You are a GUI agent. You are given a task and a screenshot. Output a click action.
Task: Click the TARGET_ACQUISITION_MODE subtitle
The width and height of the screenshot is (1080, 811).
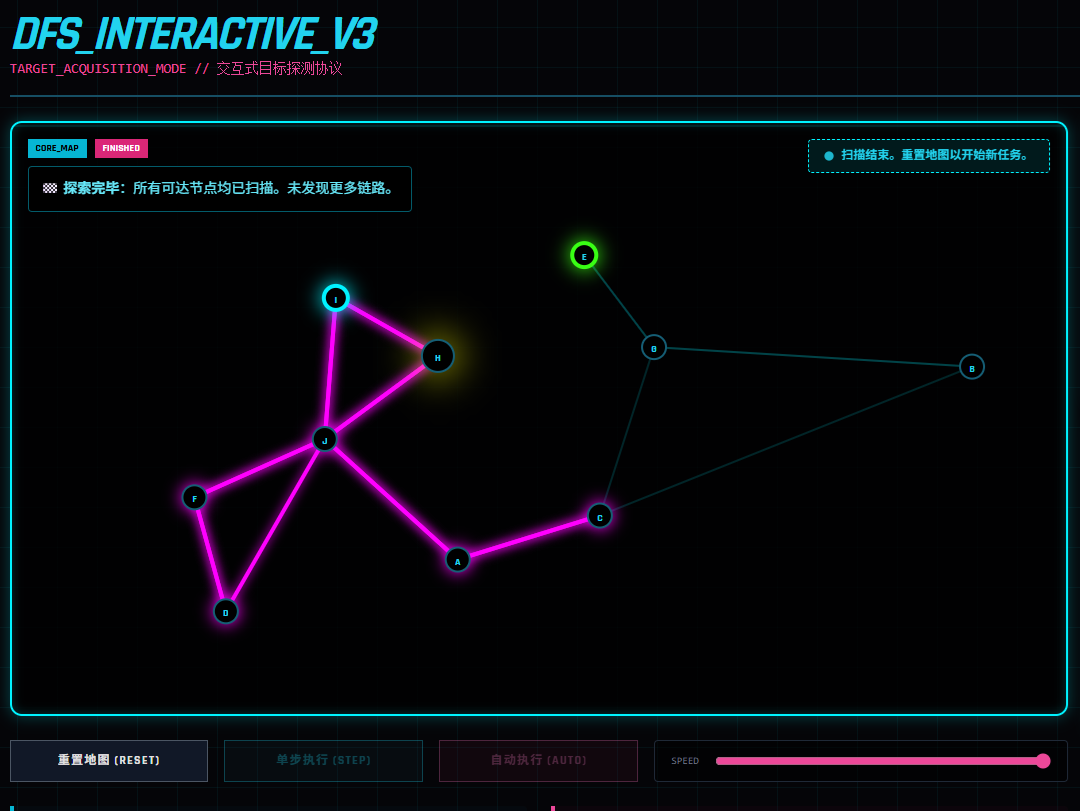[x=176, y=69]
